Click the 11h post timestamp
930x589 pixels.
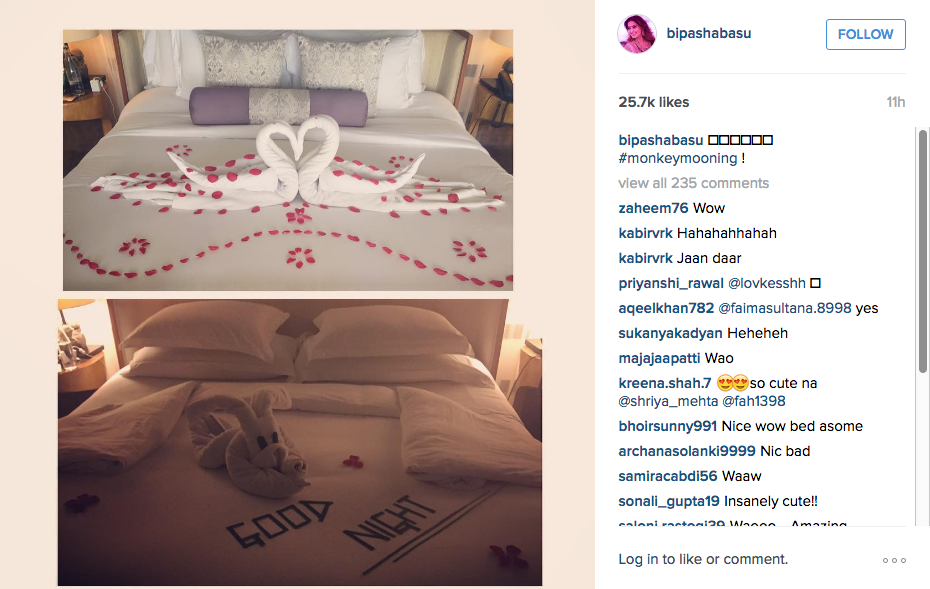click(896, 103)
